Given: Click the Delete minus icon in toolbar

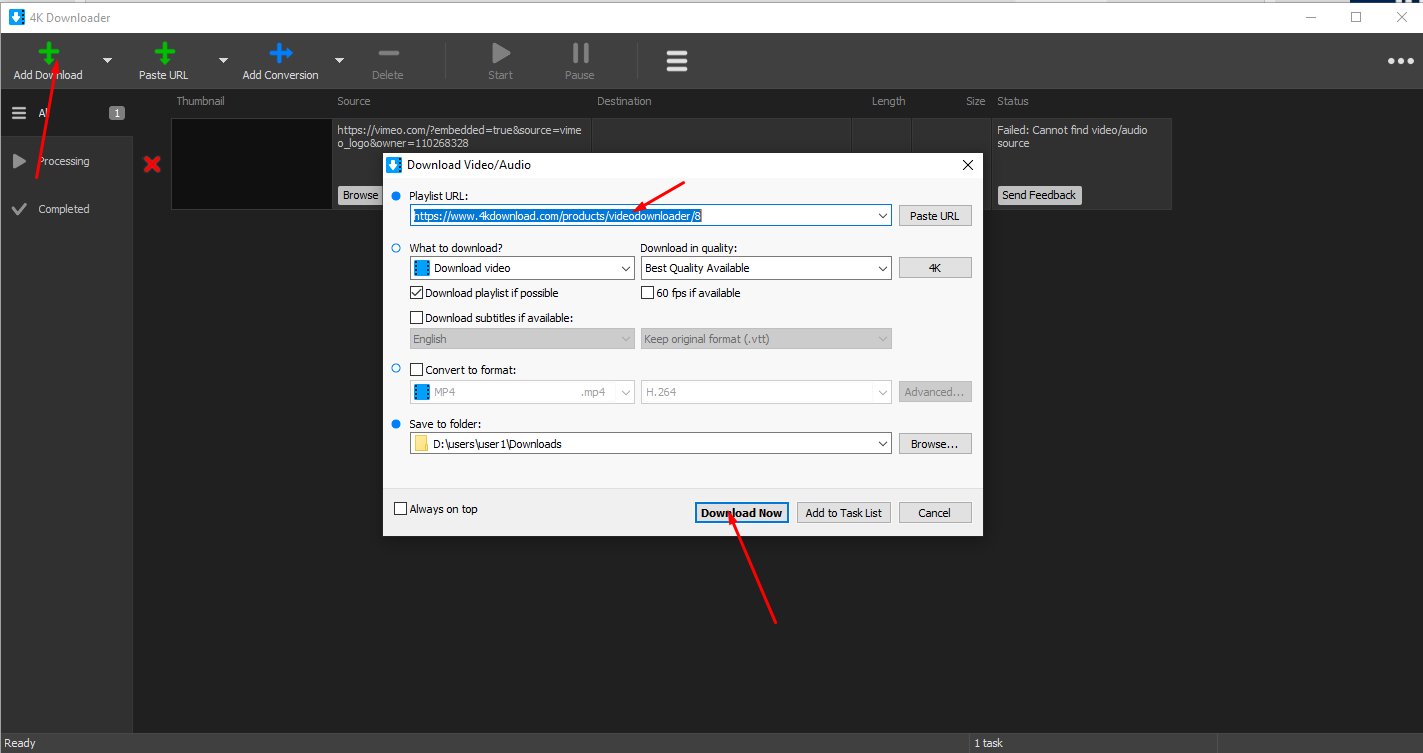Looking at the screenshot, I should (388, 54).
